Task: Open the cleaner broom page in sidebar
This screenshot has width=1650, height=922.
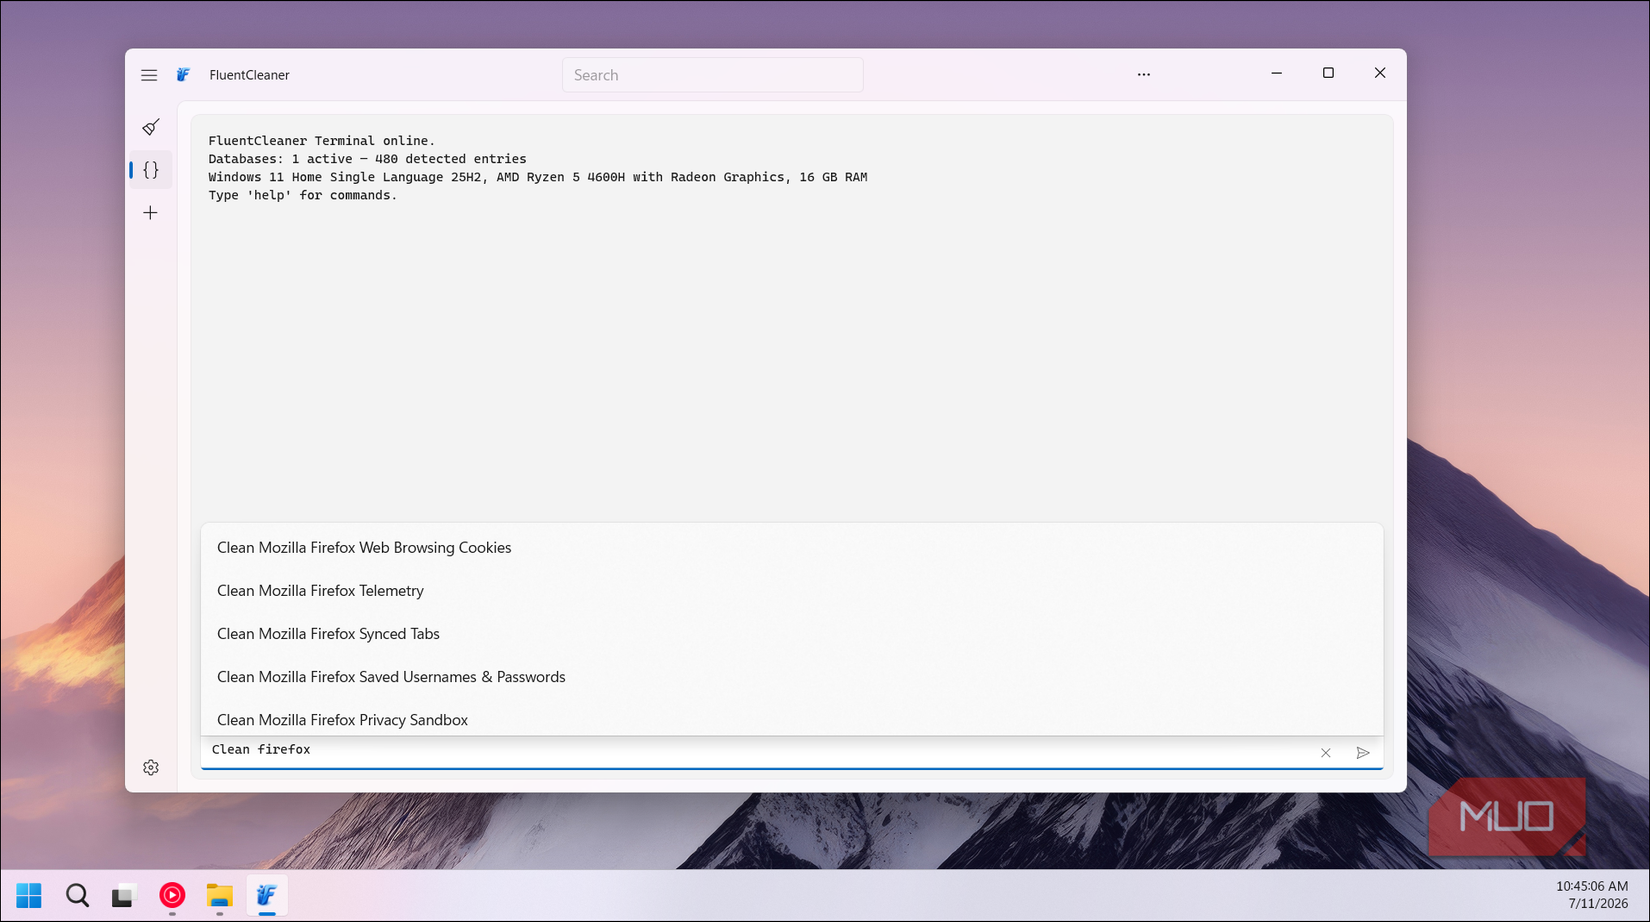Action: point(151,127)
